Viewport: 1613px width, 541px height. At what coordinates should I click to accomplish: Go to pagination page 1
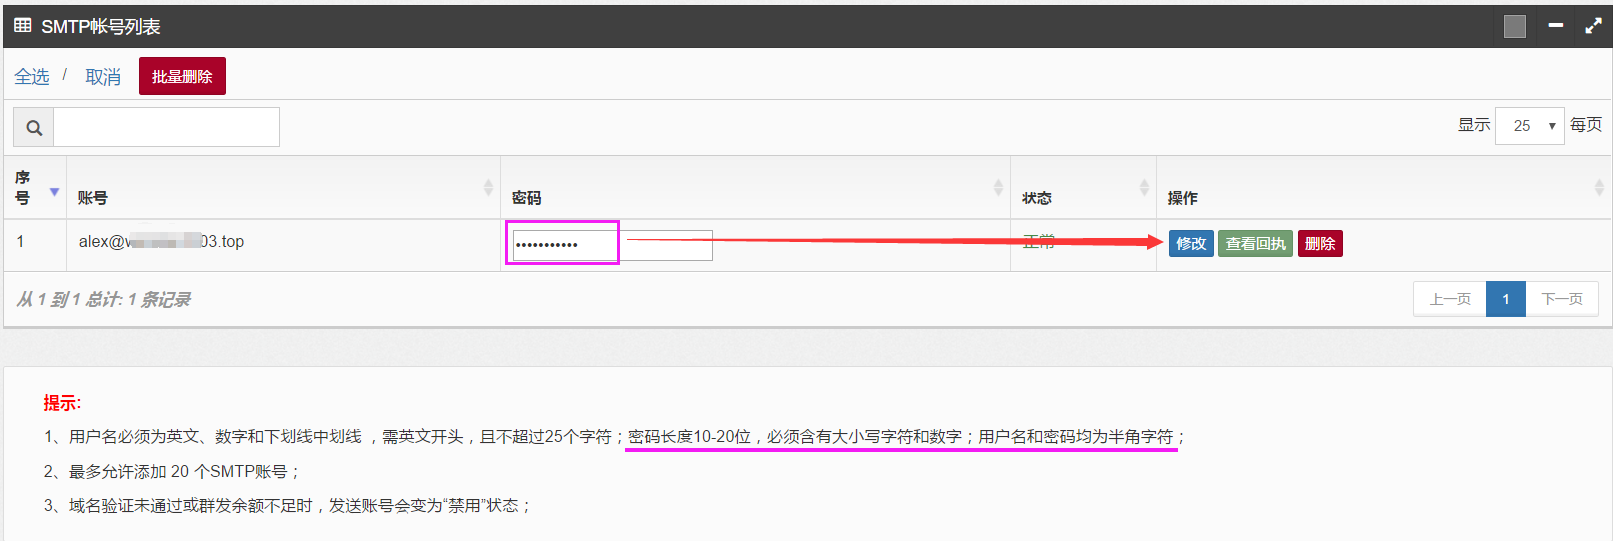[1505, 299]
